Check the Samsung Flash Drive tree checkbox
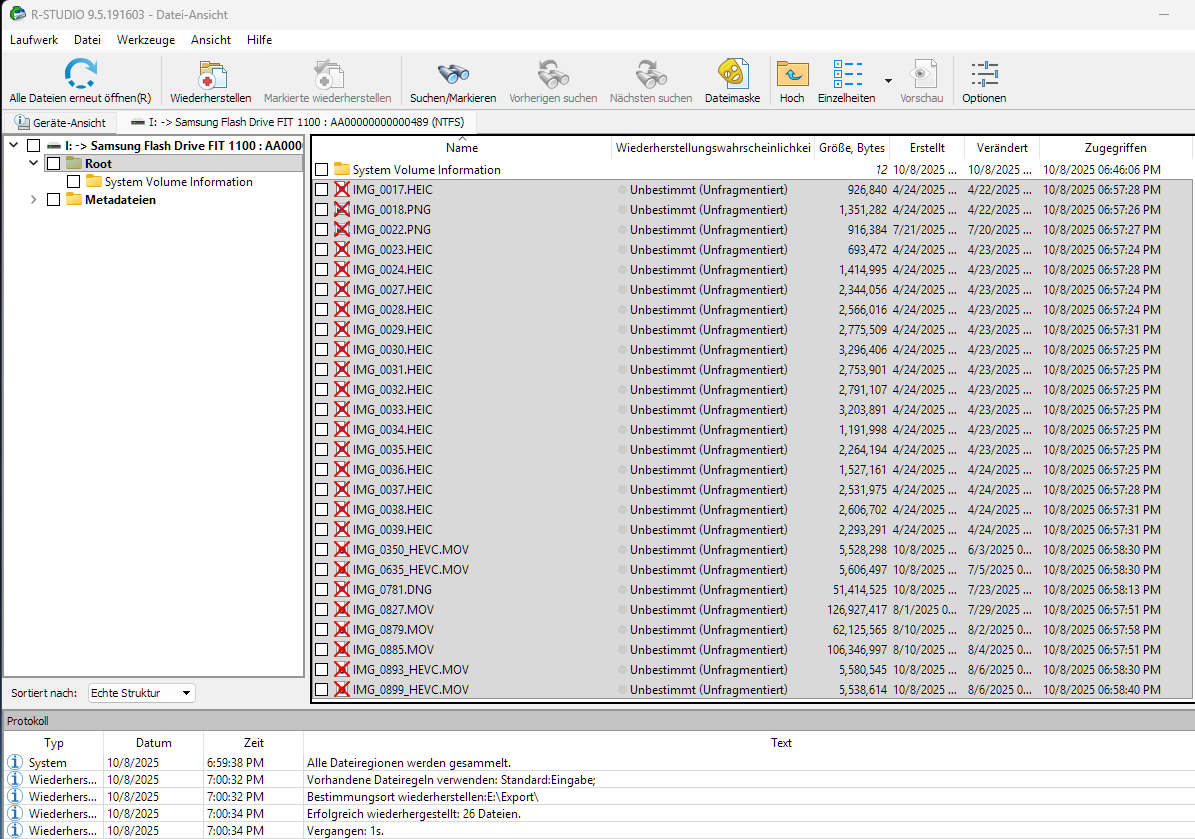The height and width of the screenshot is (839, 1195). pos(34,146)
